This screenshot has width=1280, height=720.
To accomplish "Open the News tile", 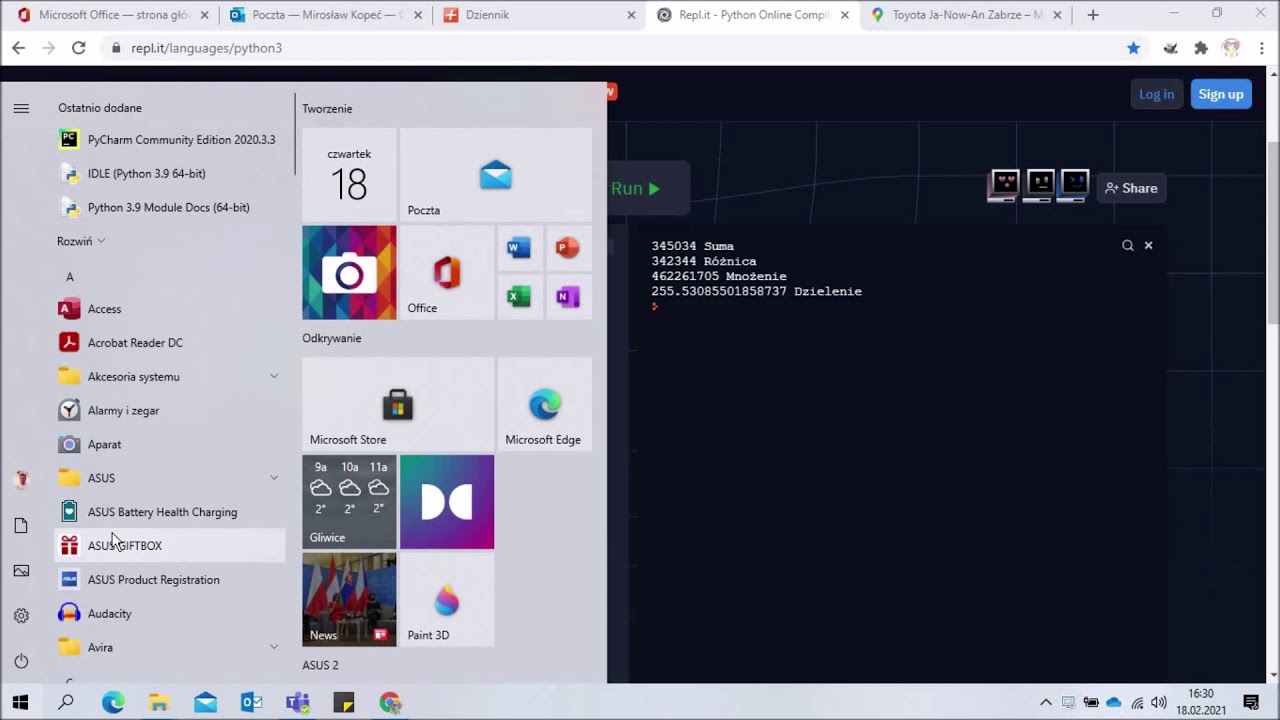I will tap(349, 600).
